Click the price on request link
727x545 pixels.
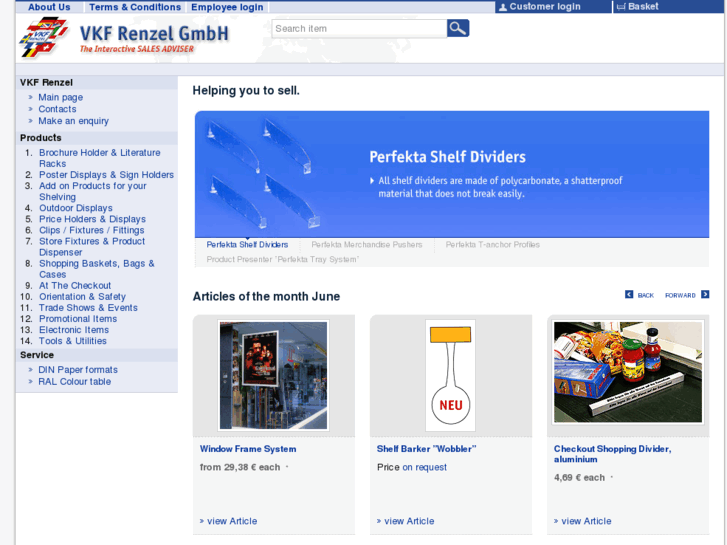(424, 467)
